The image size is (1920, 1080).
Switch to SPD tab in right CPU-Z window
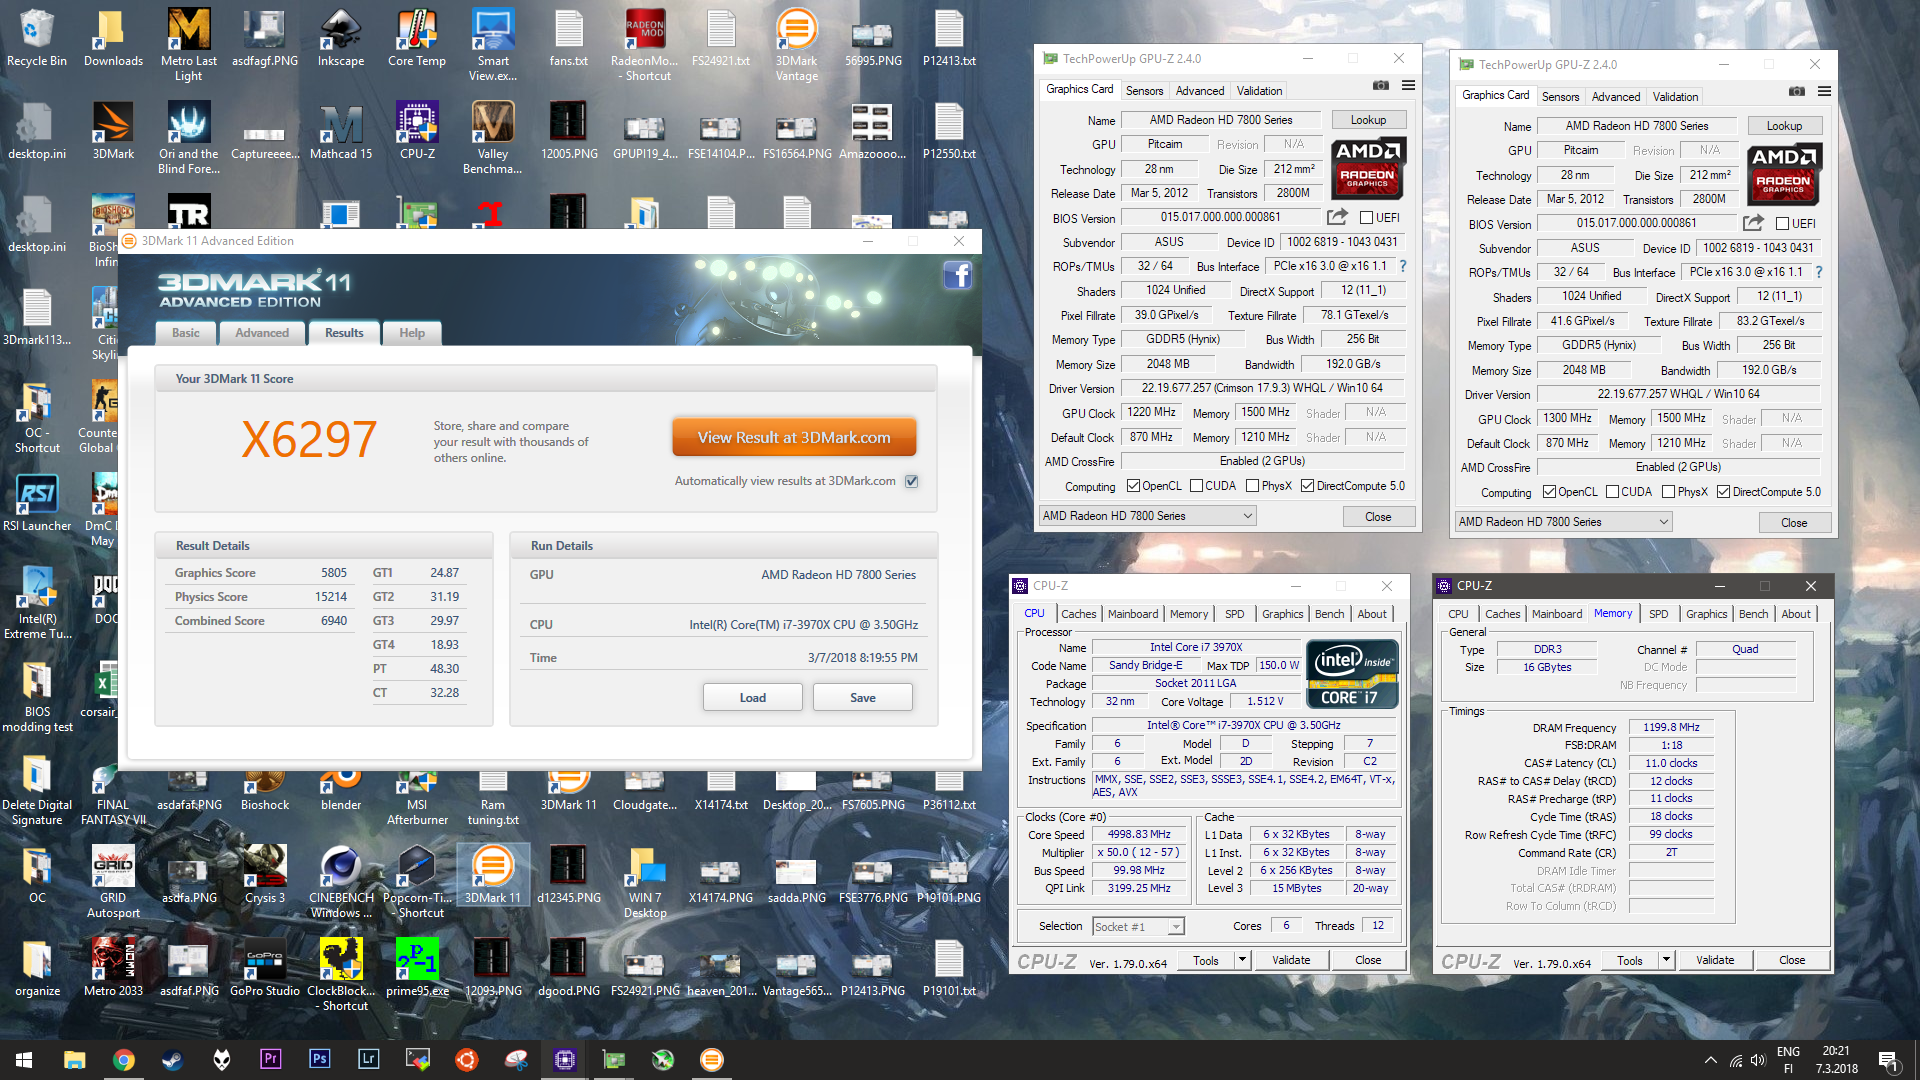(1659, 614)
